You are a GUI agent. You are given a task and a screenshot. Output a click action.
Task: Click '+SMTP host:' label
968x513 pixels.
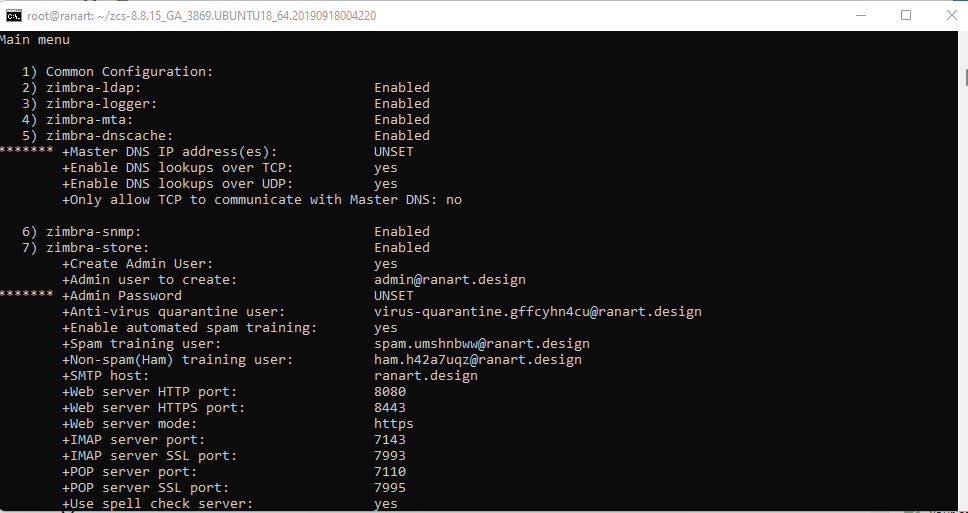coord(106,376)
